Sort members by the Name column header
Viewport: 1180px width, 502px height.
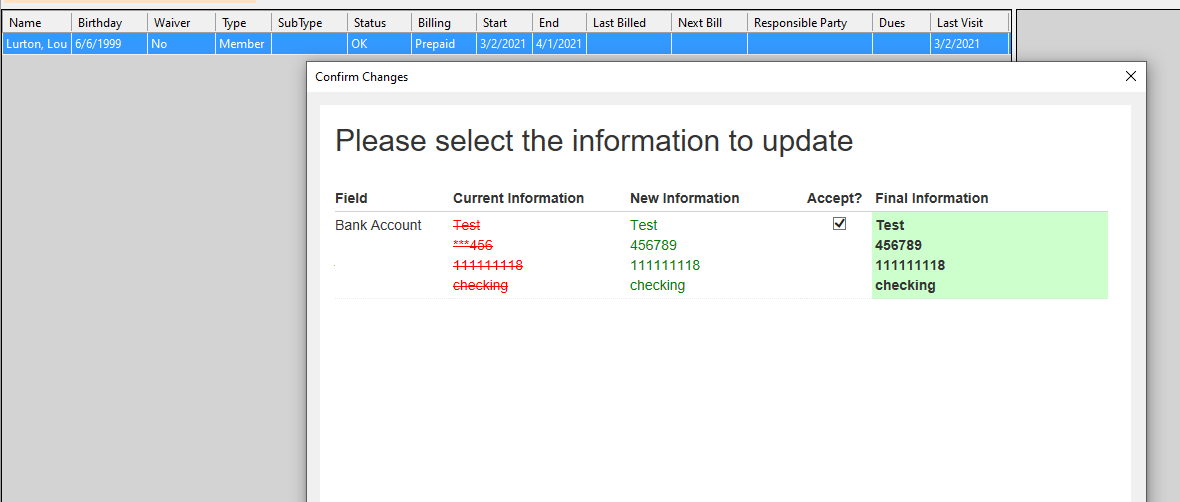[x=37, y=23]
